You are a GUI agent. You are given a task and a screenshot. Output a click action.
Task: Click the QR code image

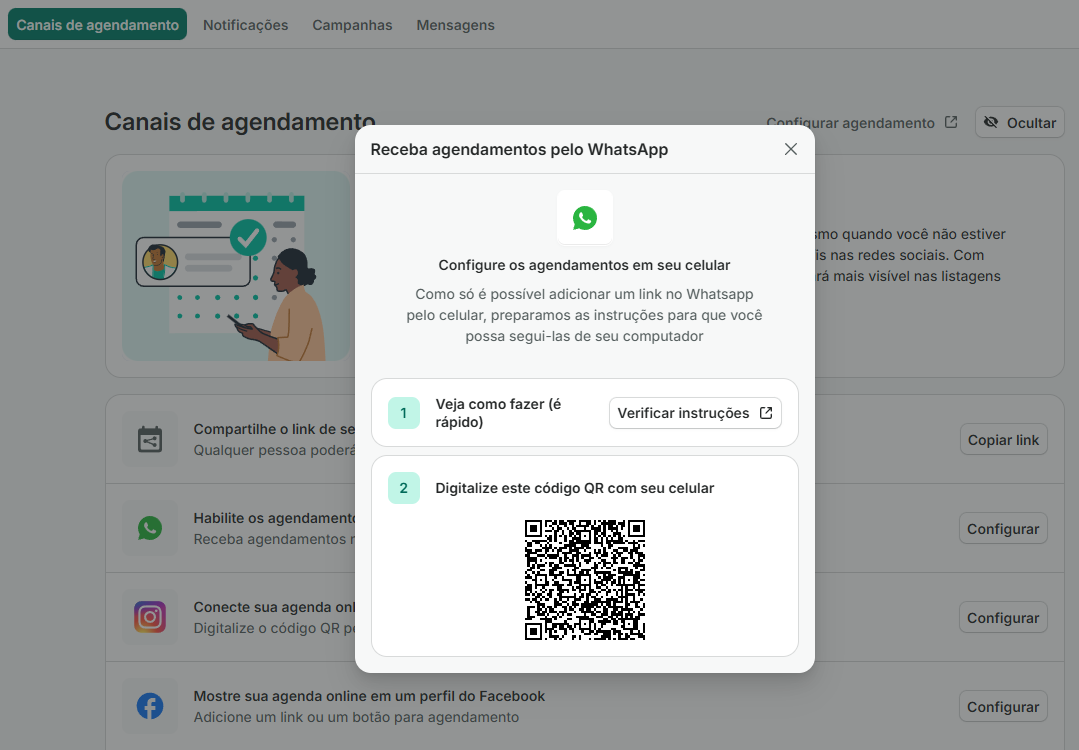(x=585, y=579)
